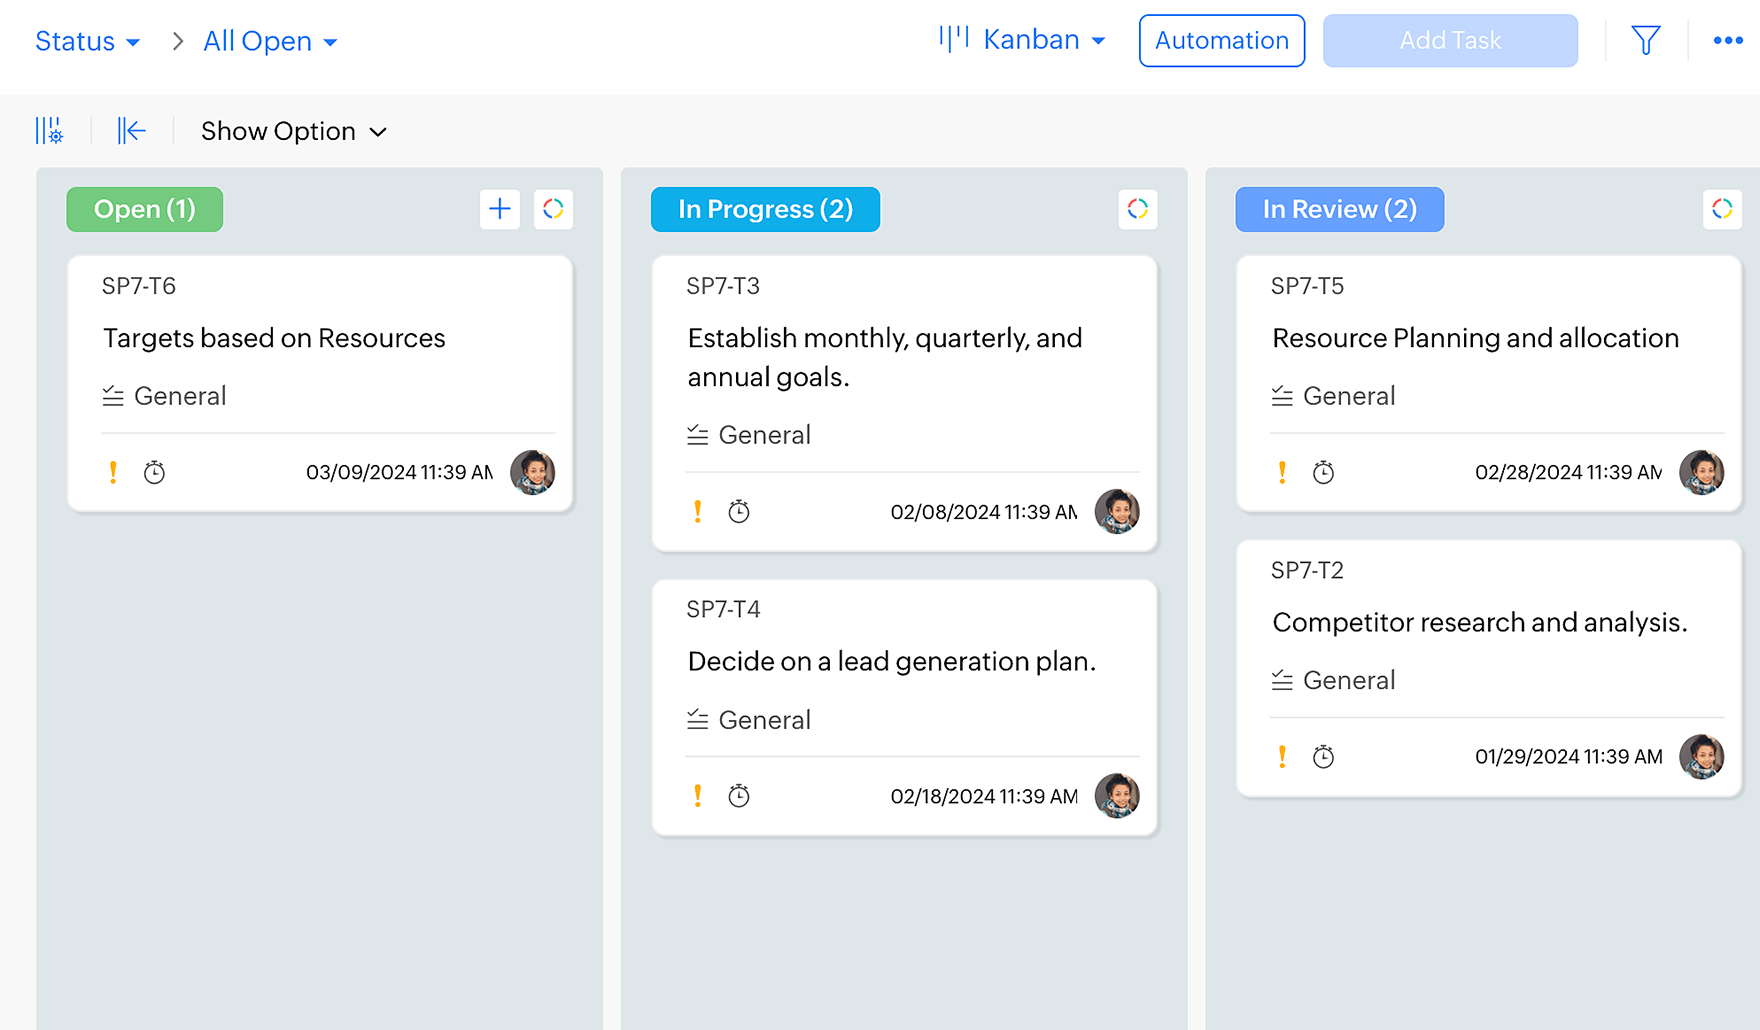Click the timer icon on SP7-T6 card
The image size is (1760, 1030).
click(x=154, y=472)
